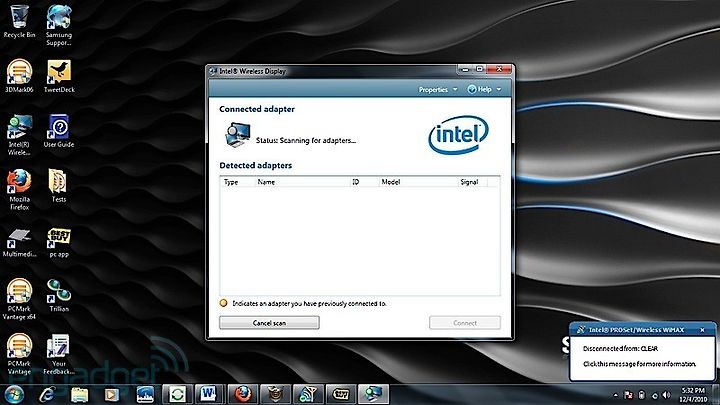Select the Tests folder on desktop
The image size is (720, 405).
(58, 186)
